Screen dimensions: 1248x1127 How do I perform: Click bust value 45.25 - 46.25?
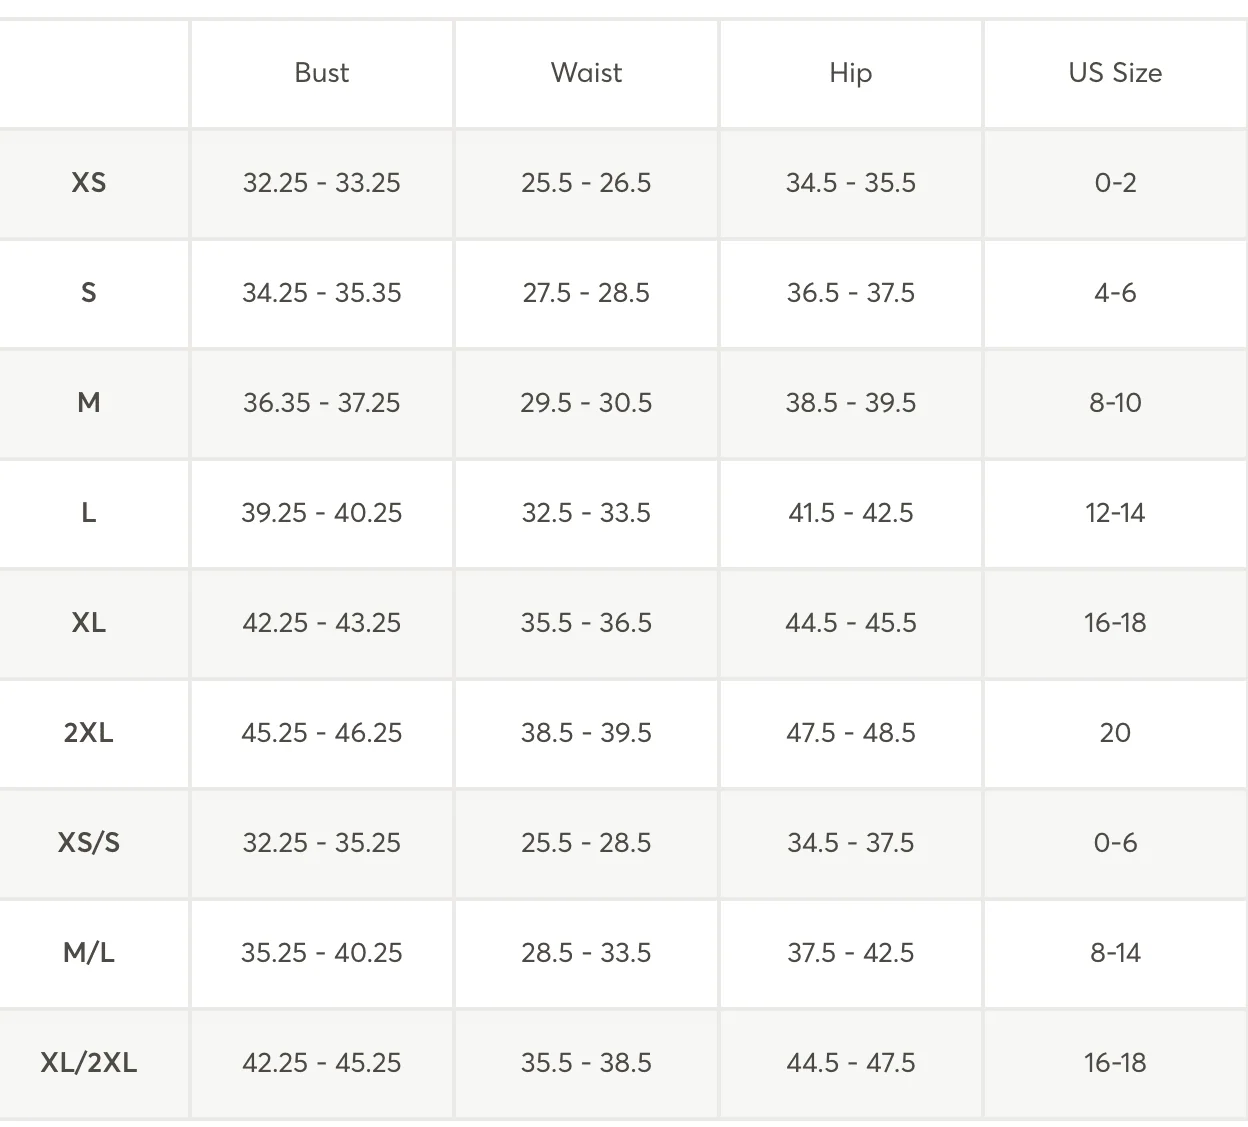pyautogui.click(x=322, y=733)
